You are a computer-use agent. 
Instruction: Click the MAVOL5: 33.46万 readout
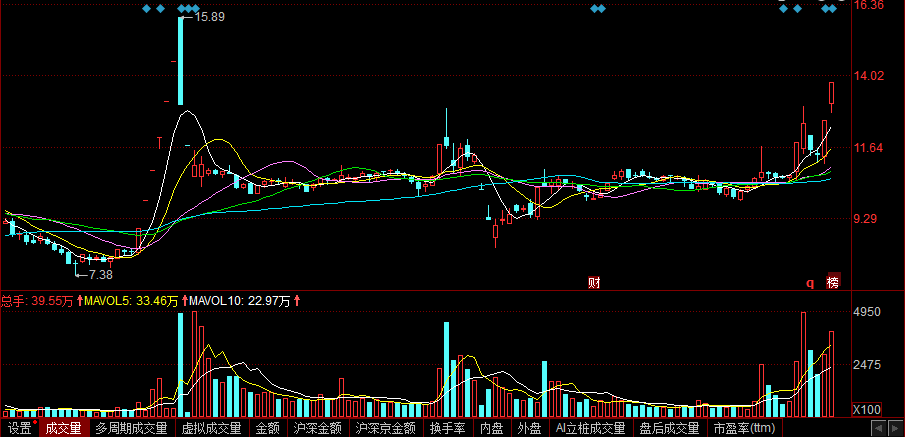click(x=131, y=300)
